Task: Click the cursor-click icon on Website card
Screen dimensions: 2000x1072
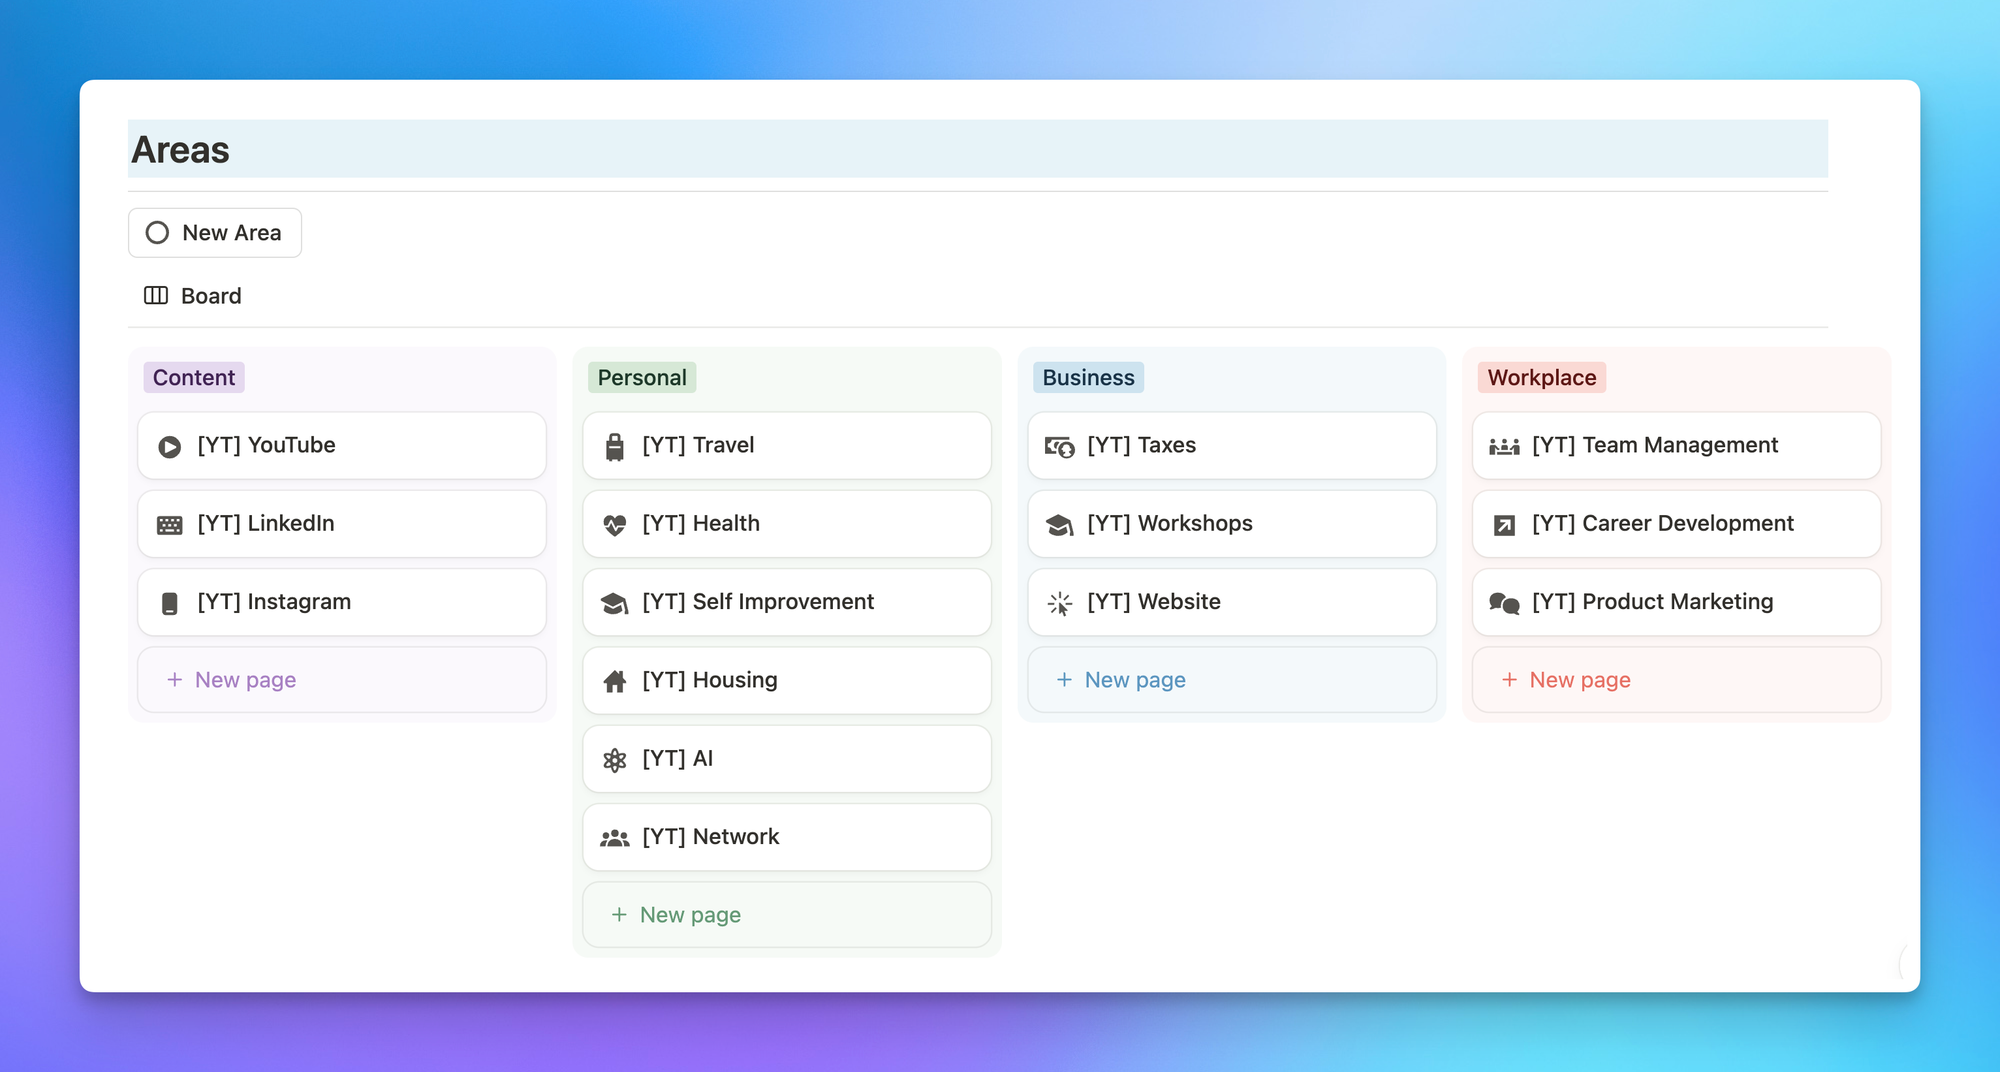Action: point(1060,603)
